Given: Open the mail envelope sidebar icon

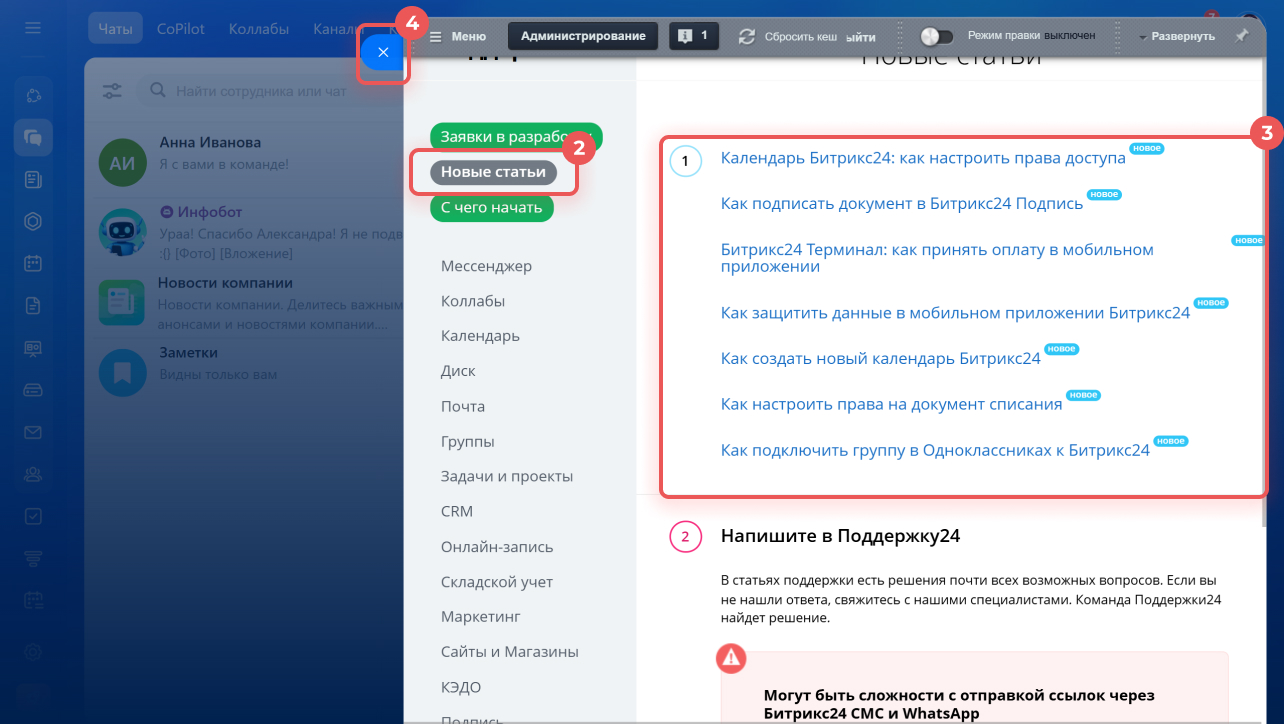Looking at the screenshot, I should (x=33, y=432).
